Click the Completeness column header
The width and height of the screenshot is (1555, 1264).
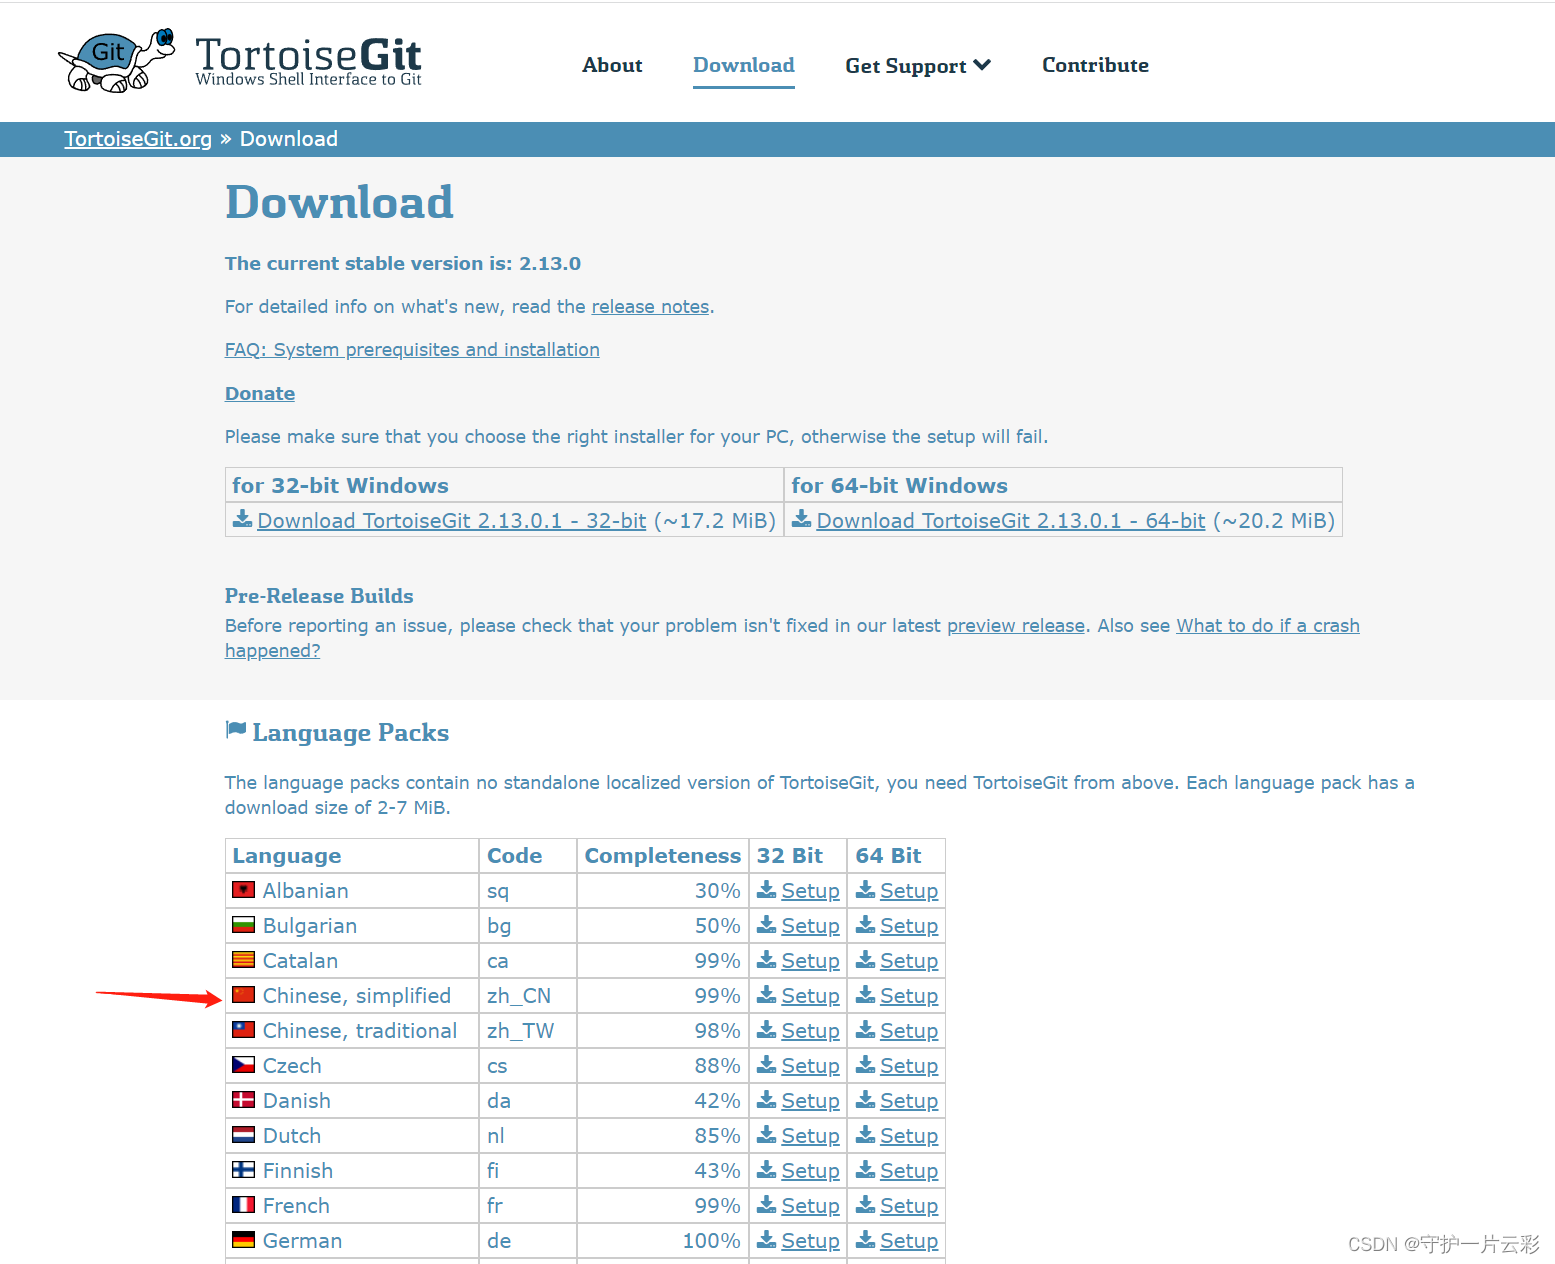coord(663,856)
